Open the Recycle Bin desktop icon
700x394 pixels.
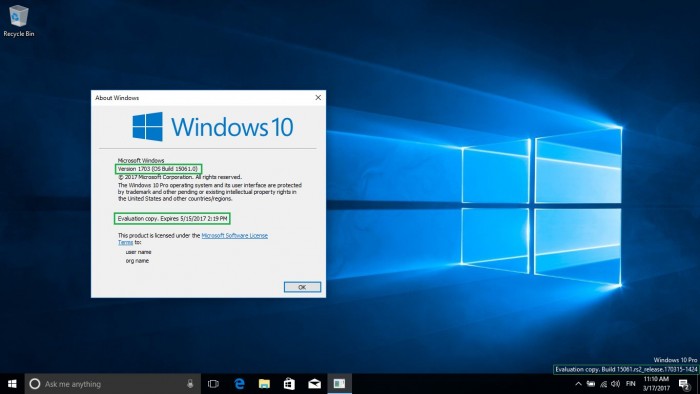[x=18, y=21]
